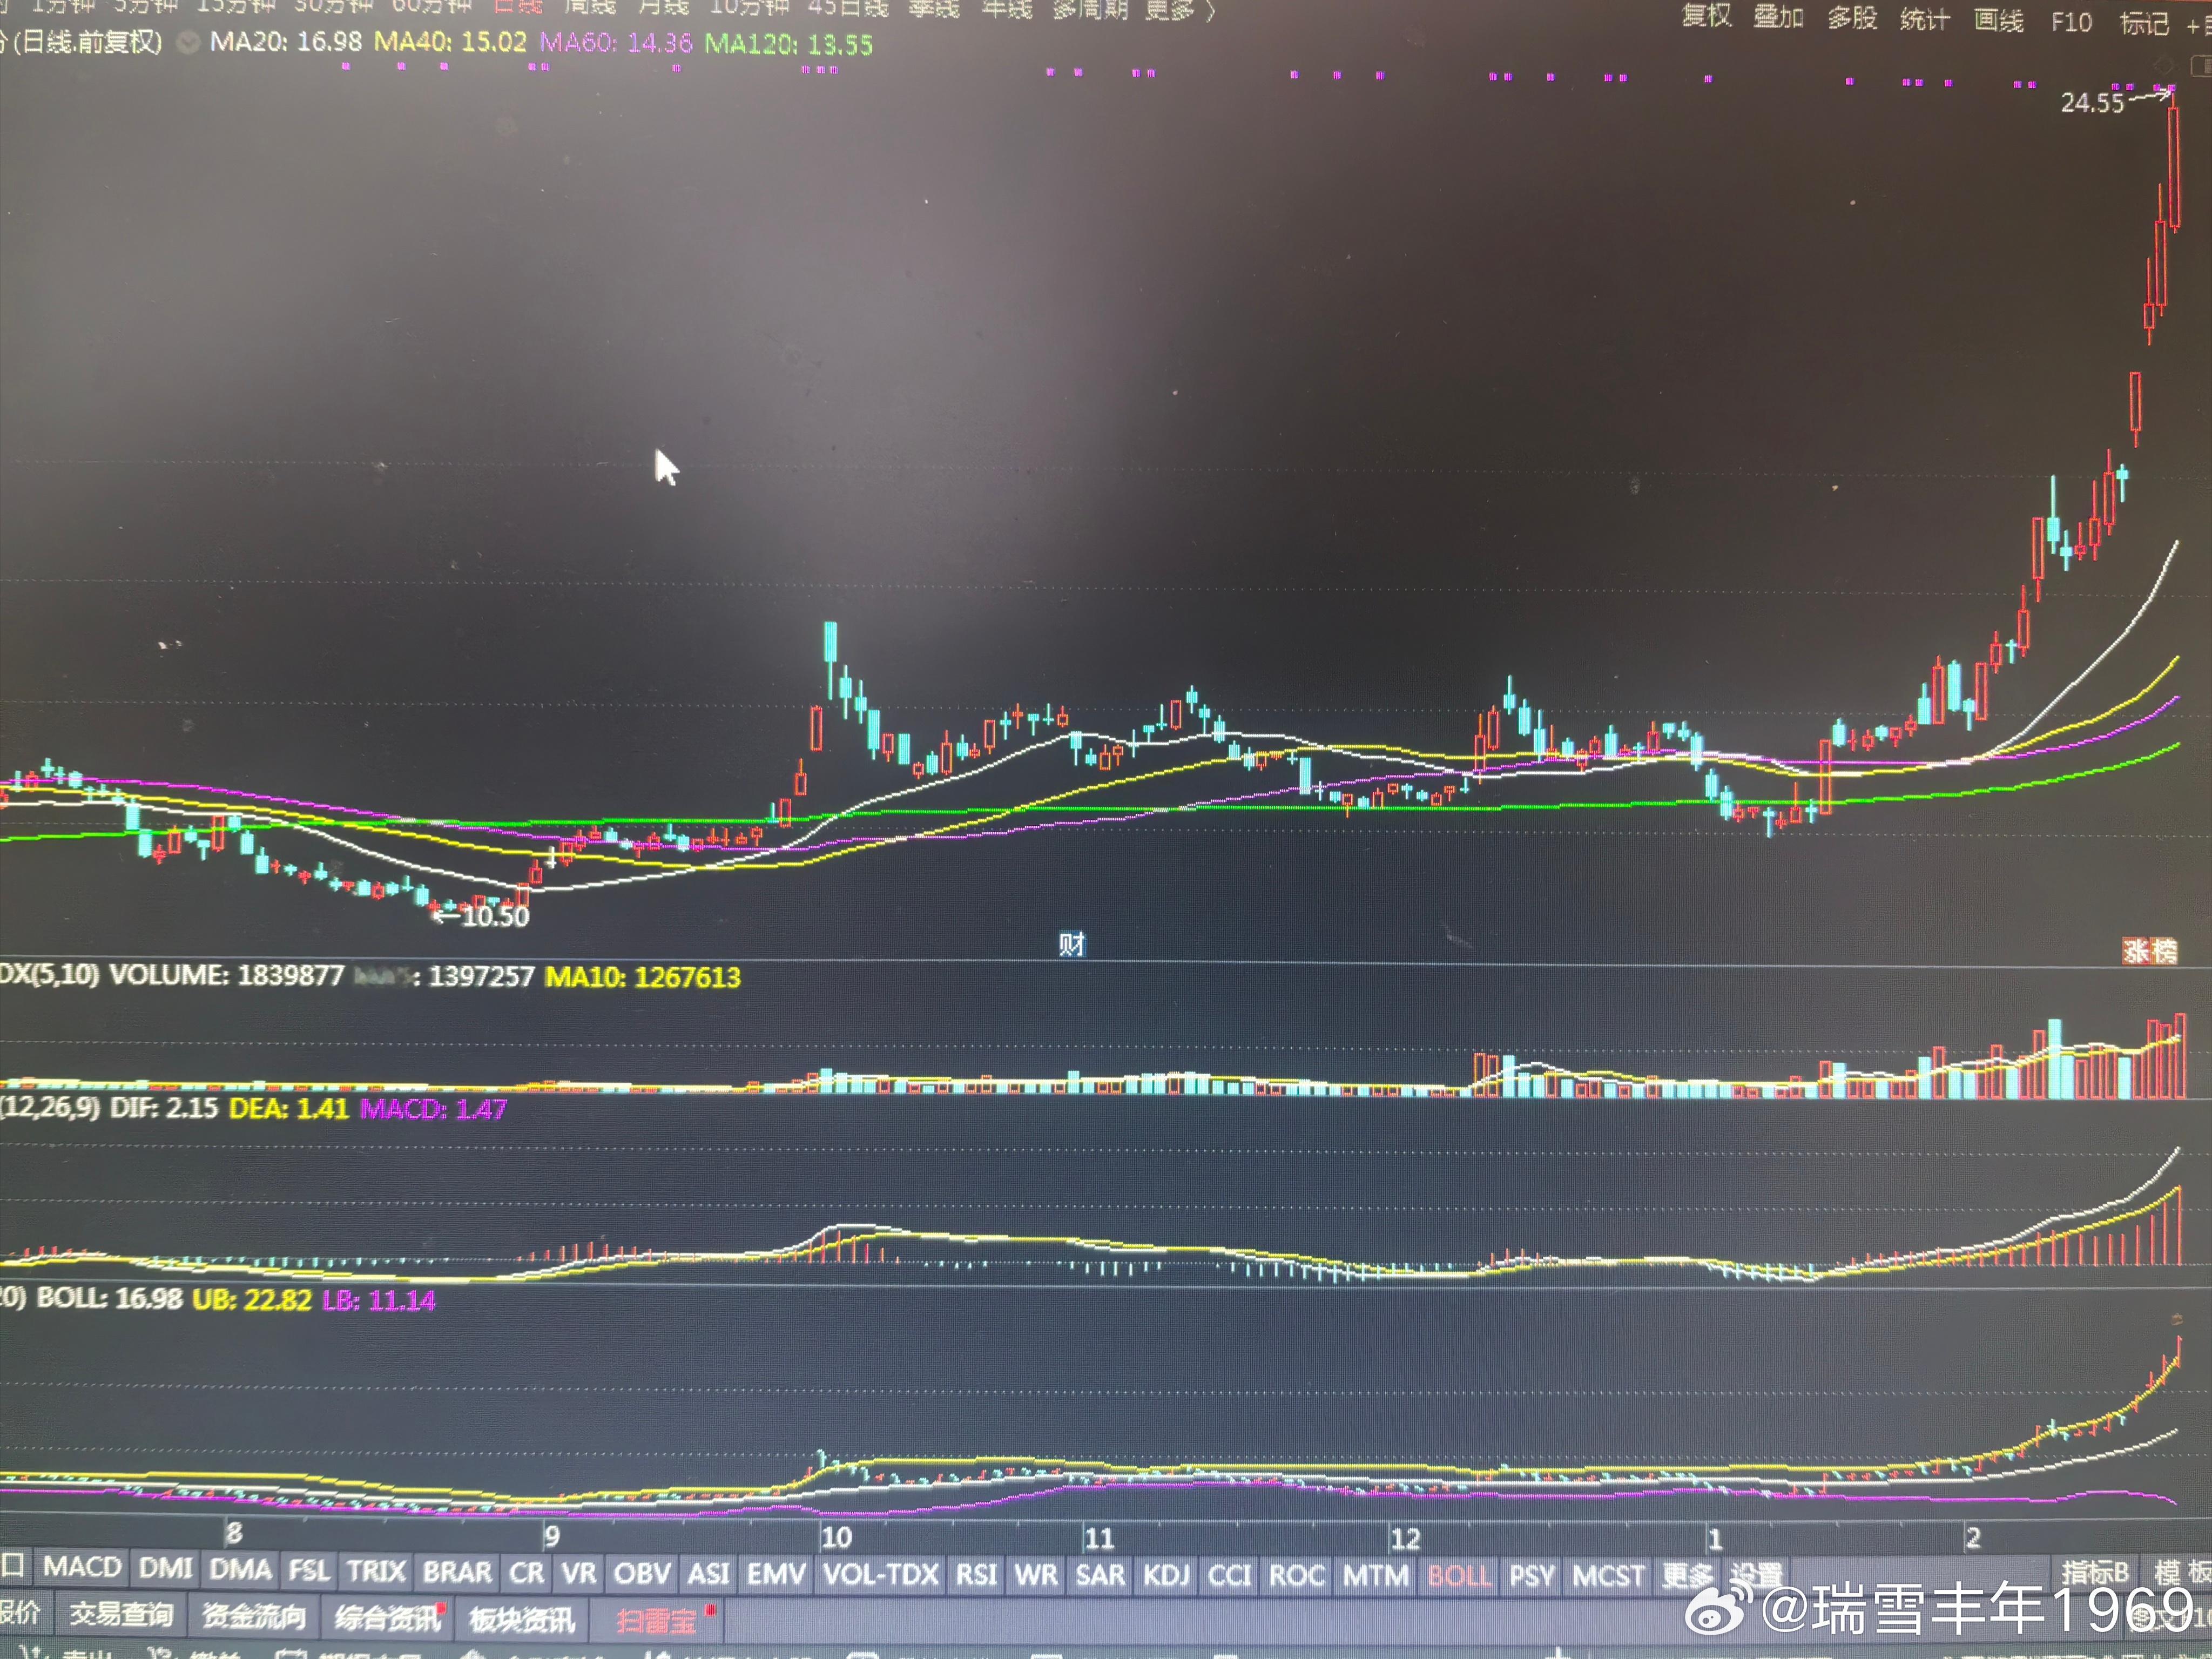Click the MA20: 16.98 label
This screenshot has height=1659, width=2212.
click(x=286, y=42)
